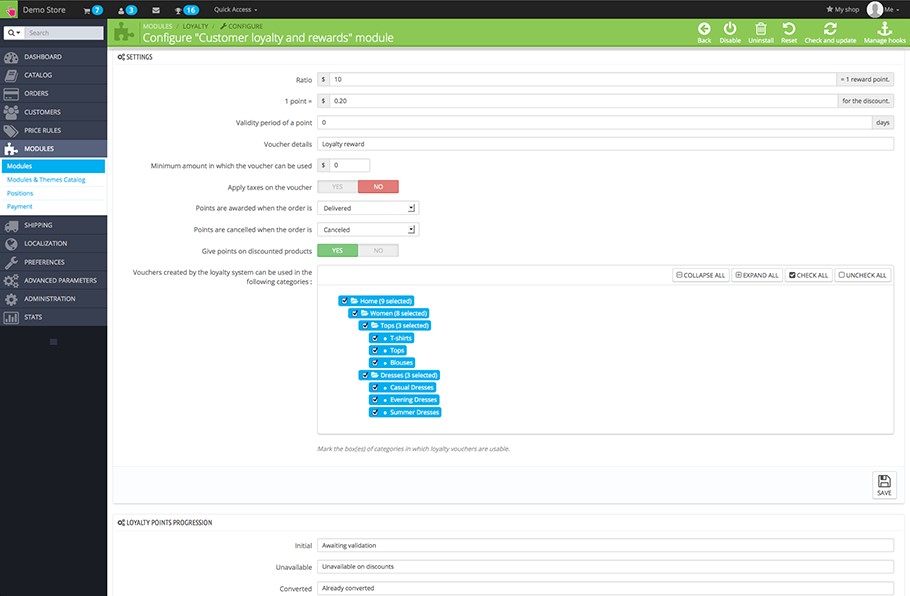Set Apply taxes on the voucher to Yes
The image size is (910, 596).
click(338, 187)
